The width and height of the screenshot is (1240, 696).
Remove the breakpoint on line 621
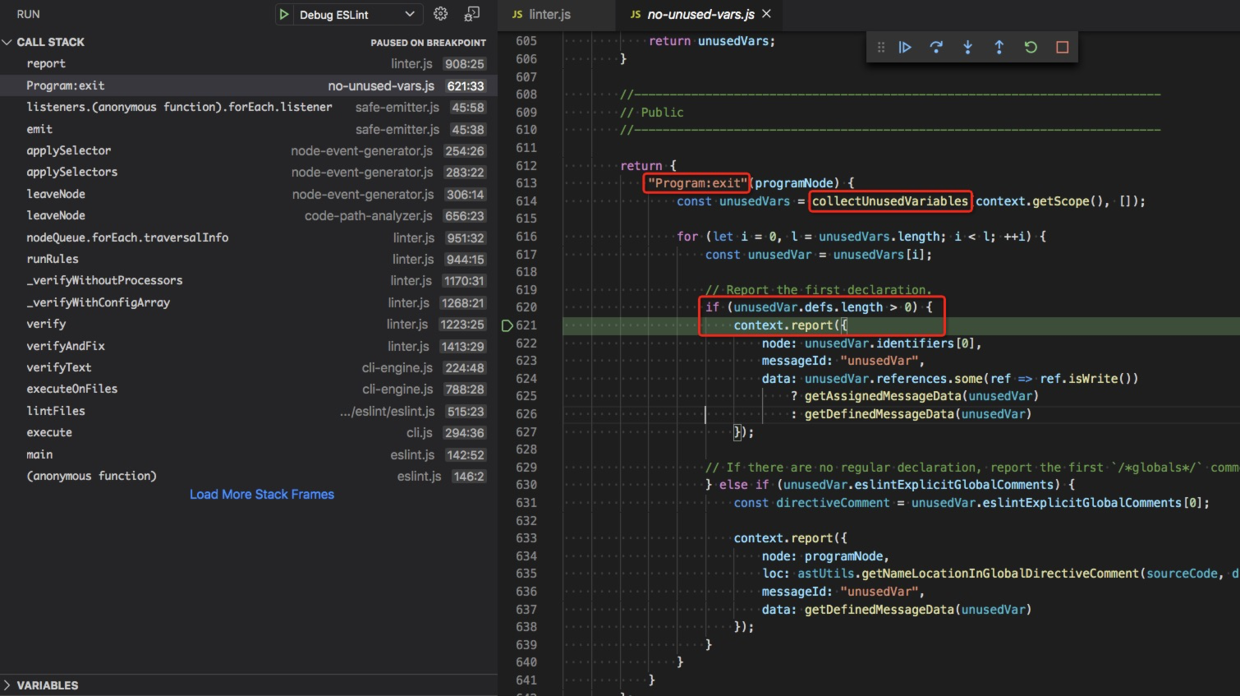point(509,324)
